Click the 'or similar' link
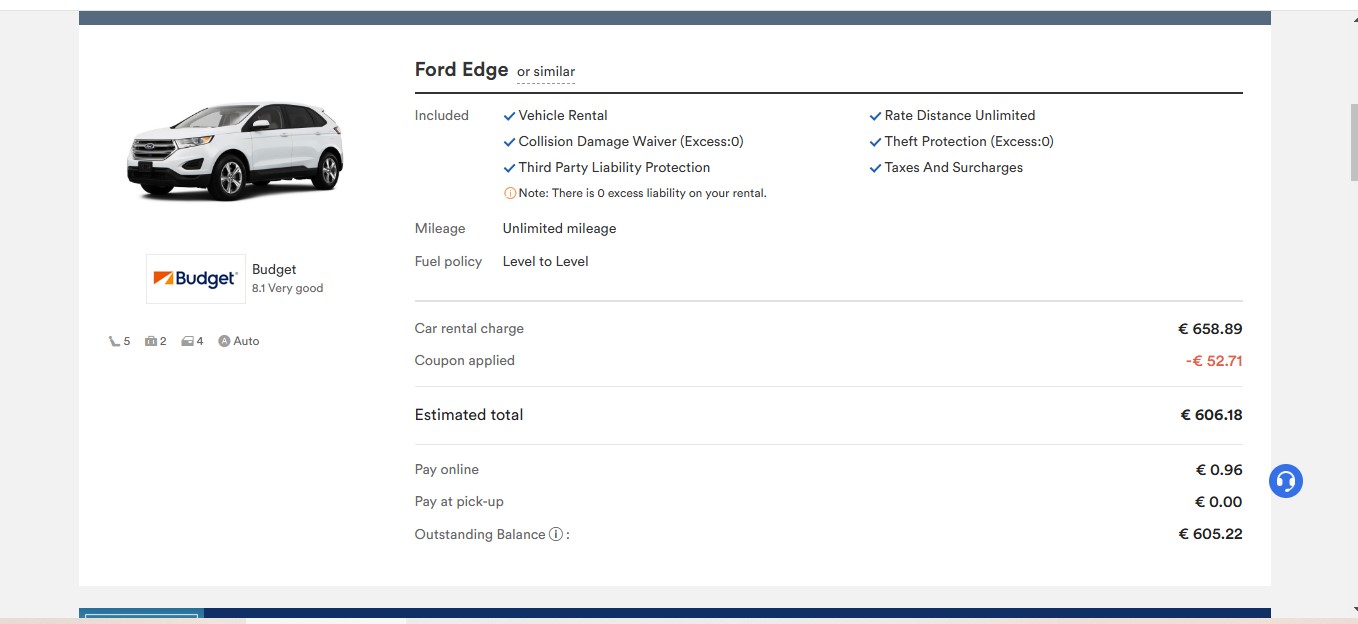Viewport: 1358px width, 624px height. pos(545,72)
